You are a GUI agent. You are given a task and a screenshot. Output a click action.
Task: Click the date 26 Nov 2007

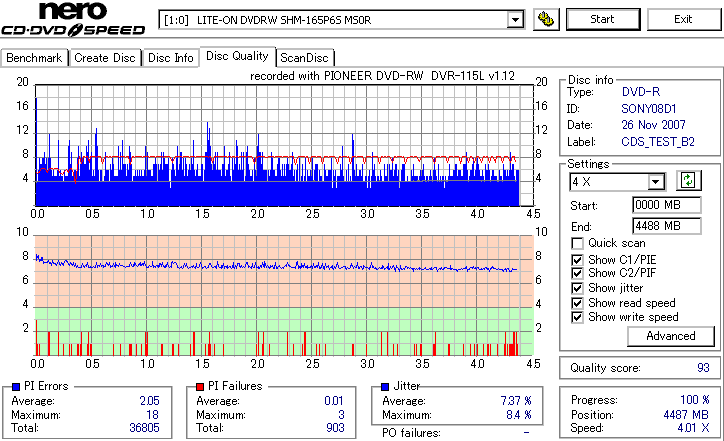pyautogui.click(x=653, y=125)
